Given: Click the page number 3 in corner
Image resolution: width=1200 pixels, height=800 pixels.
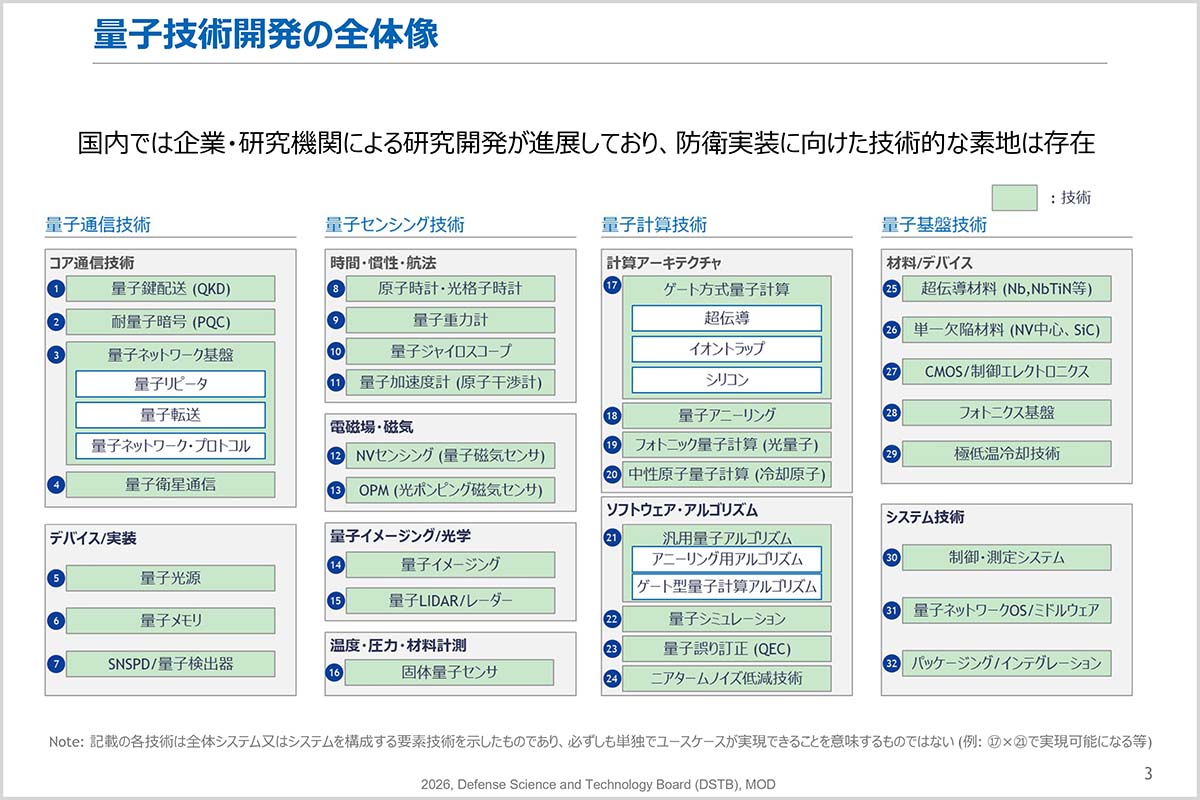Looking at the screenshot, I should click(1148, 773).
